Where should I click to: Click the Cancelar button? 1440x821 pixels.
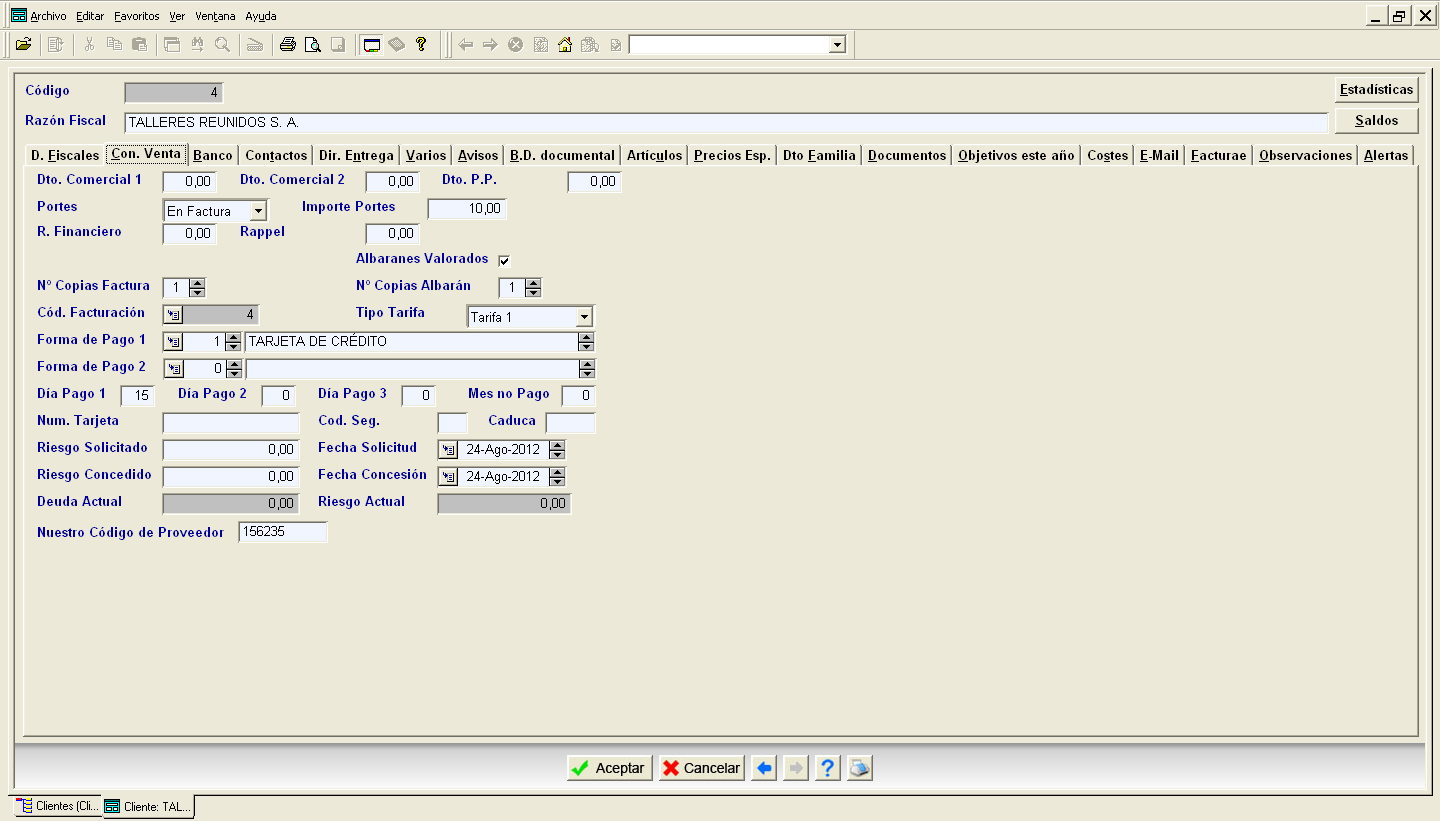click(x=701, y=768)
